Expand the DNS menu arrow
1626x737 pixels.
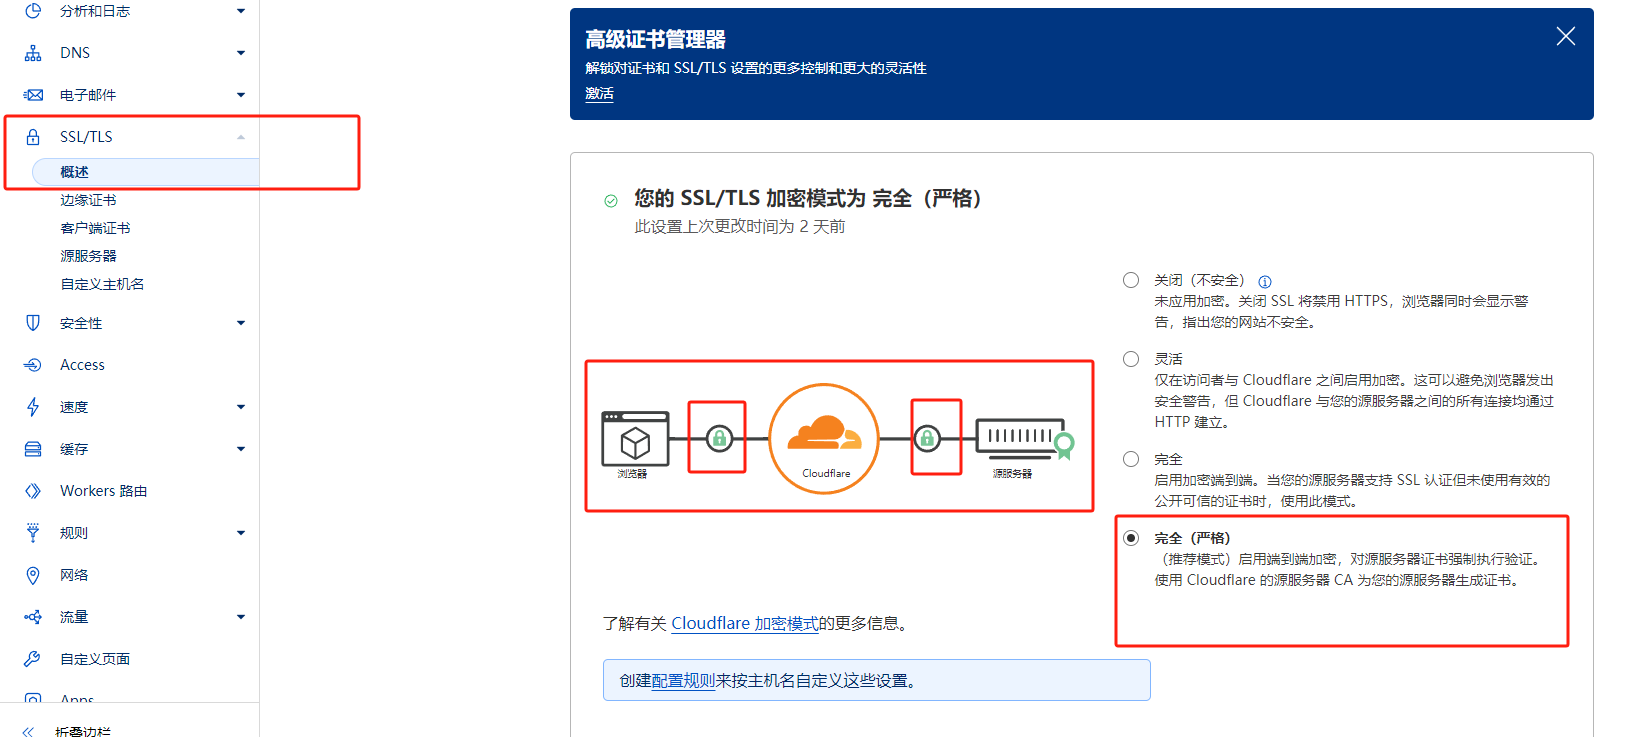click(x=241, y=53)
